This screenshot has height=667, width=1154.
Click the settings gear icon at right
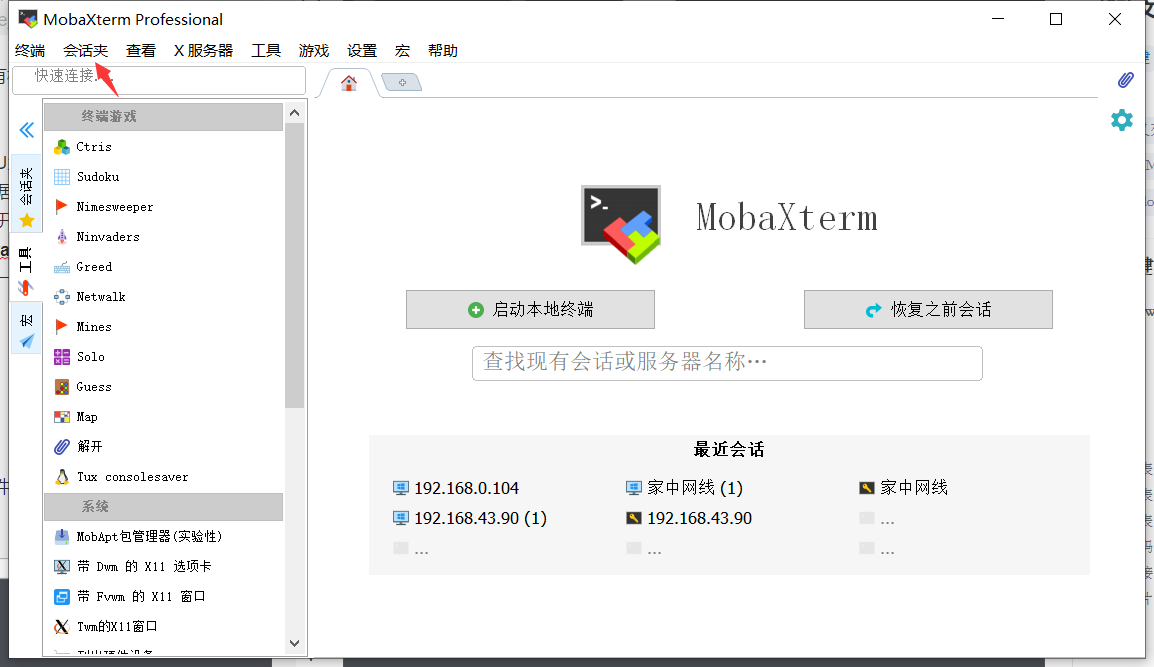coord(1122,120)
